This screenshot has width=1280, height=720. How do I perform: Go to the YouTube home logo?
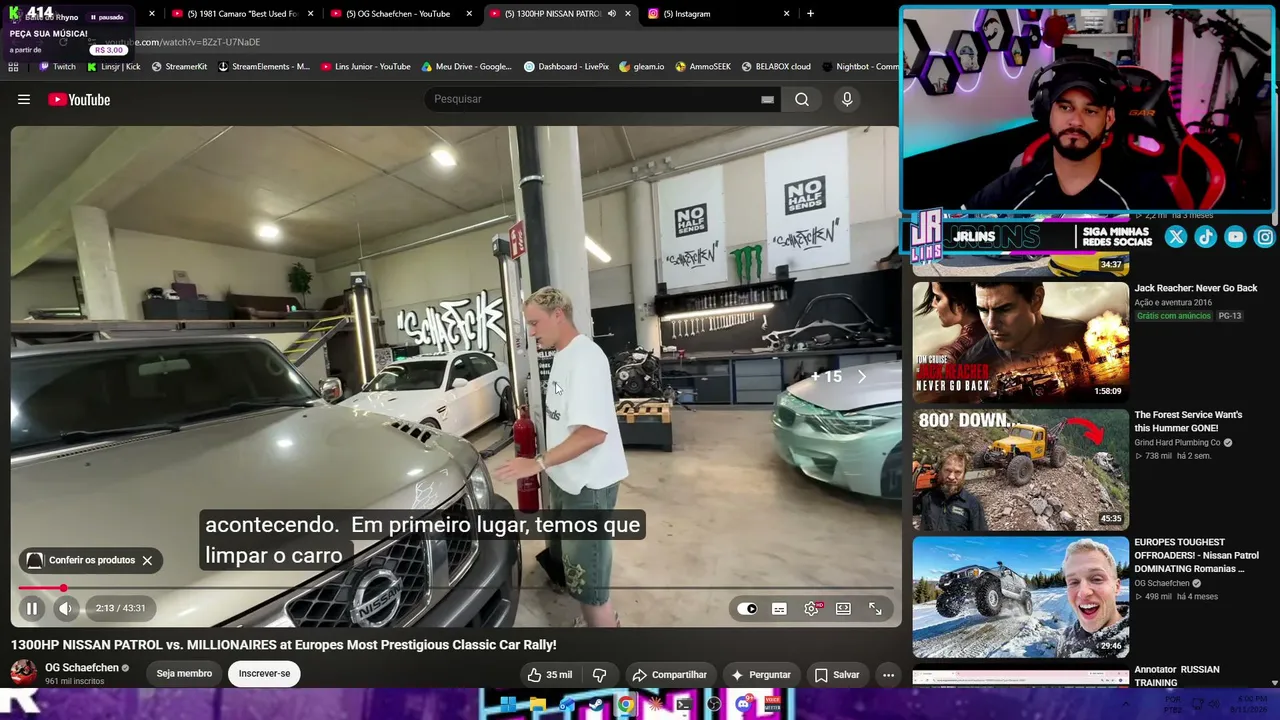pos(79,99)
